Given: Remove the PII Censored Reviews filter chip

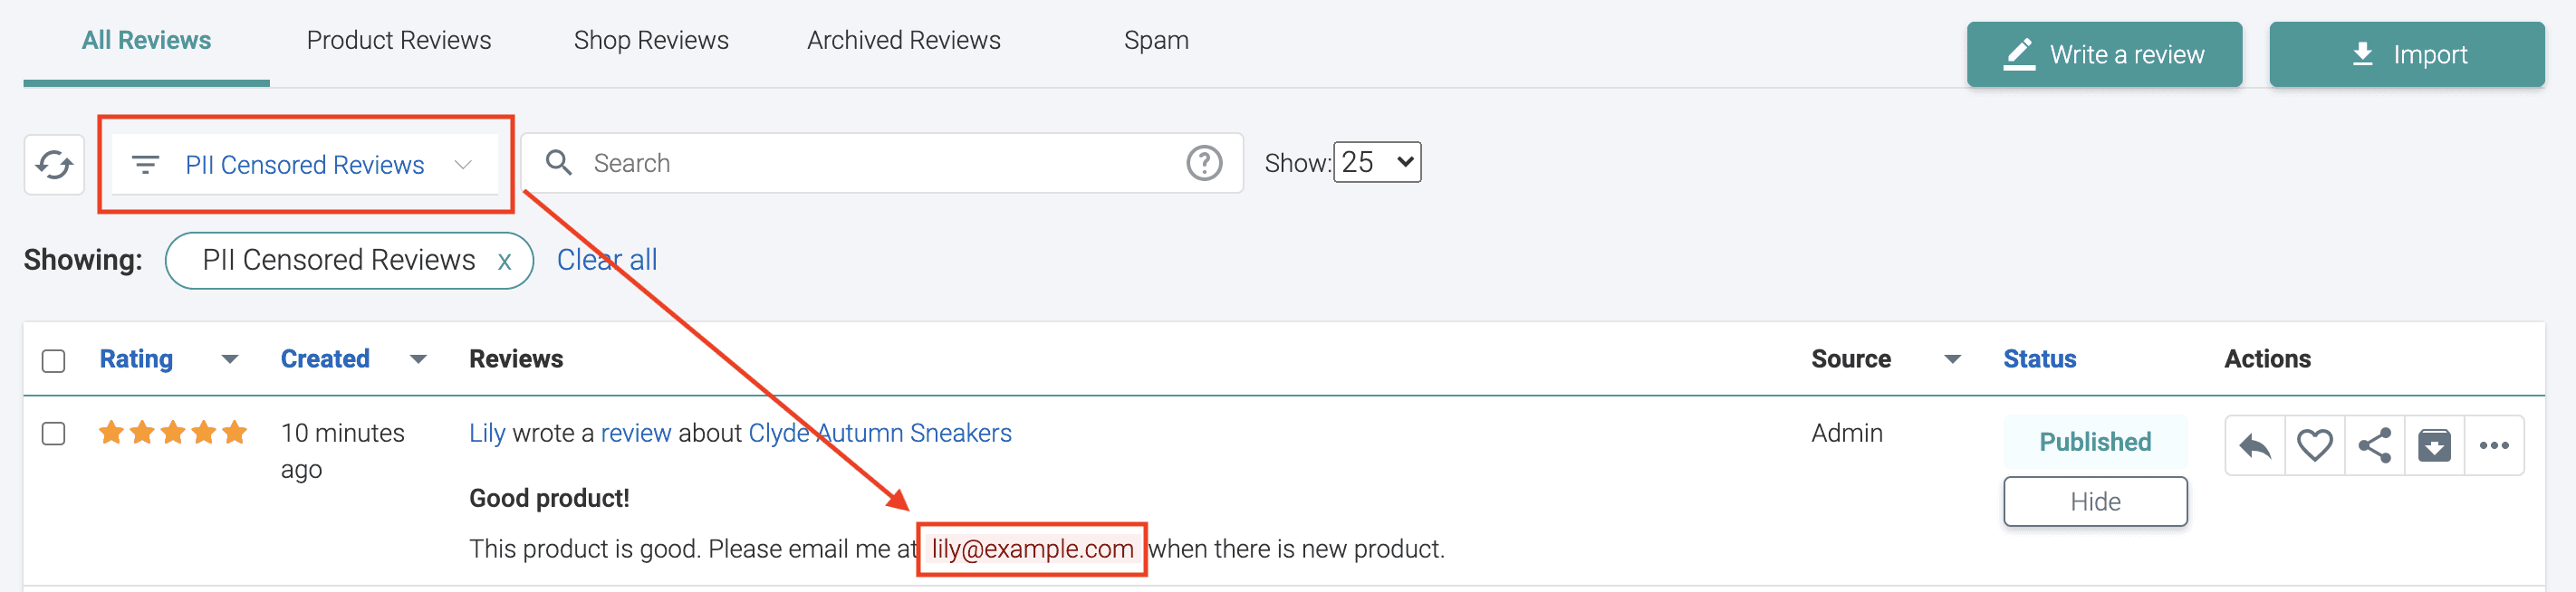Looking at the screenshot, I should (505, 262).
